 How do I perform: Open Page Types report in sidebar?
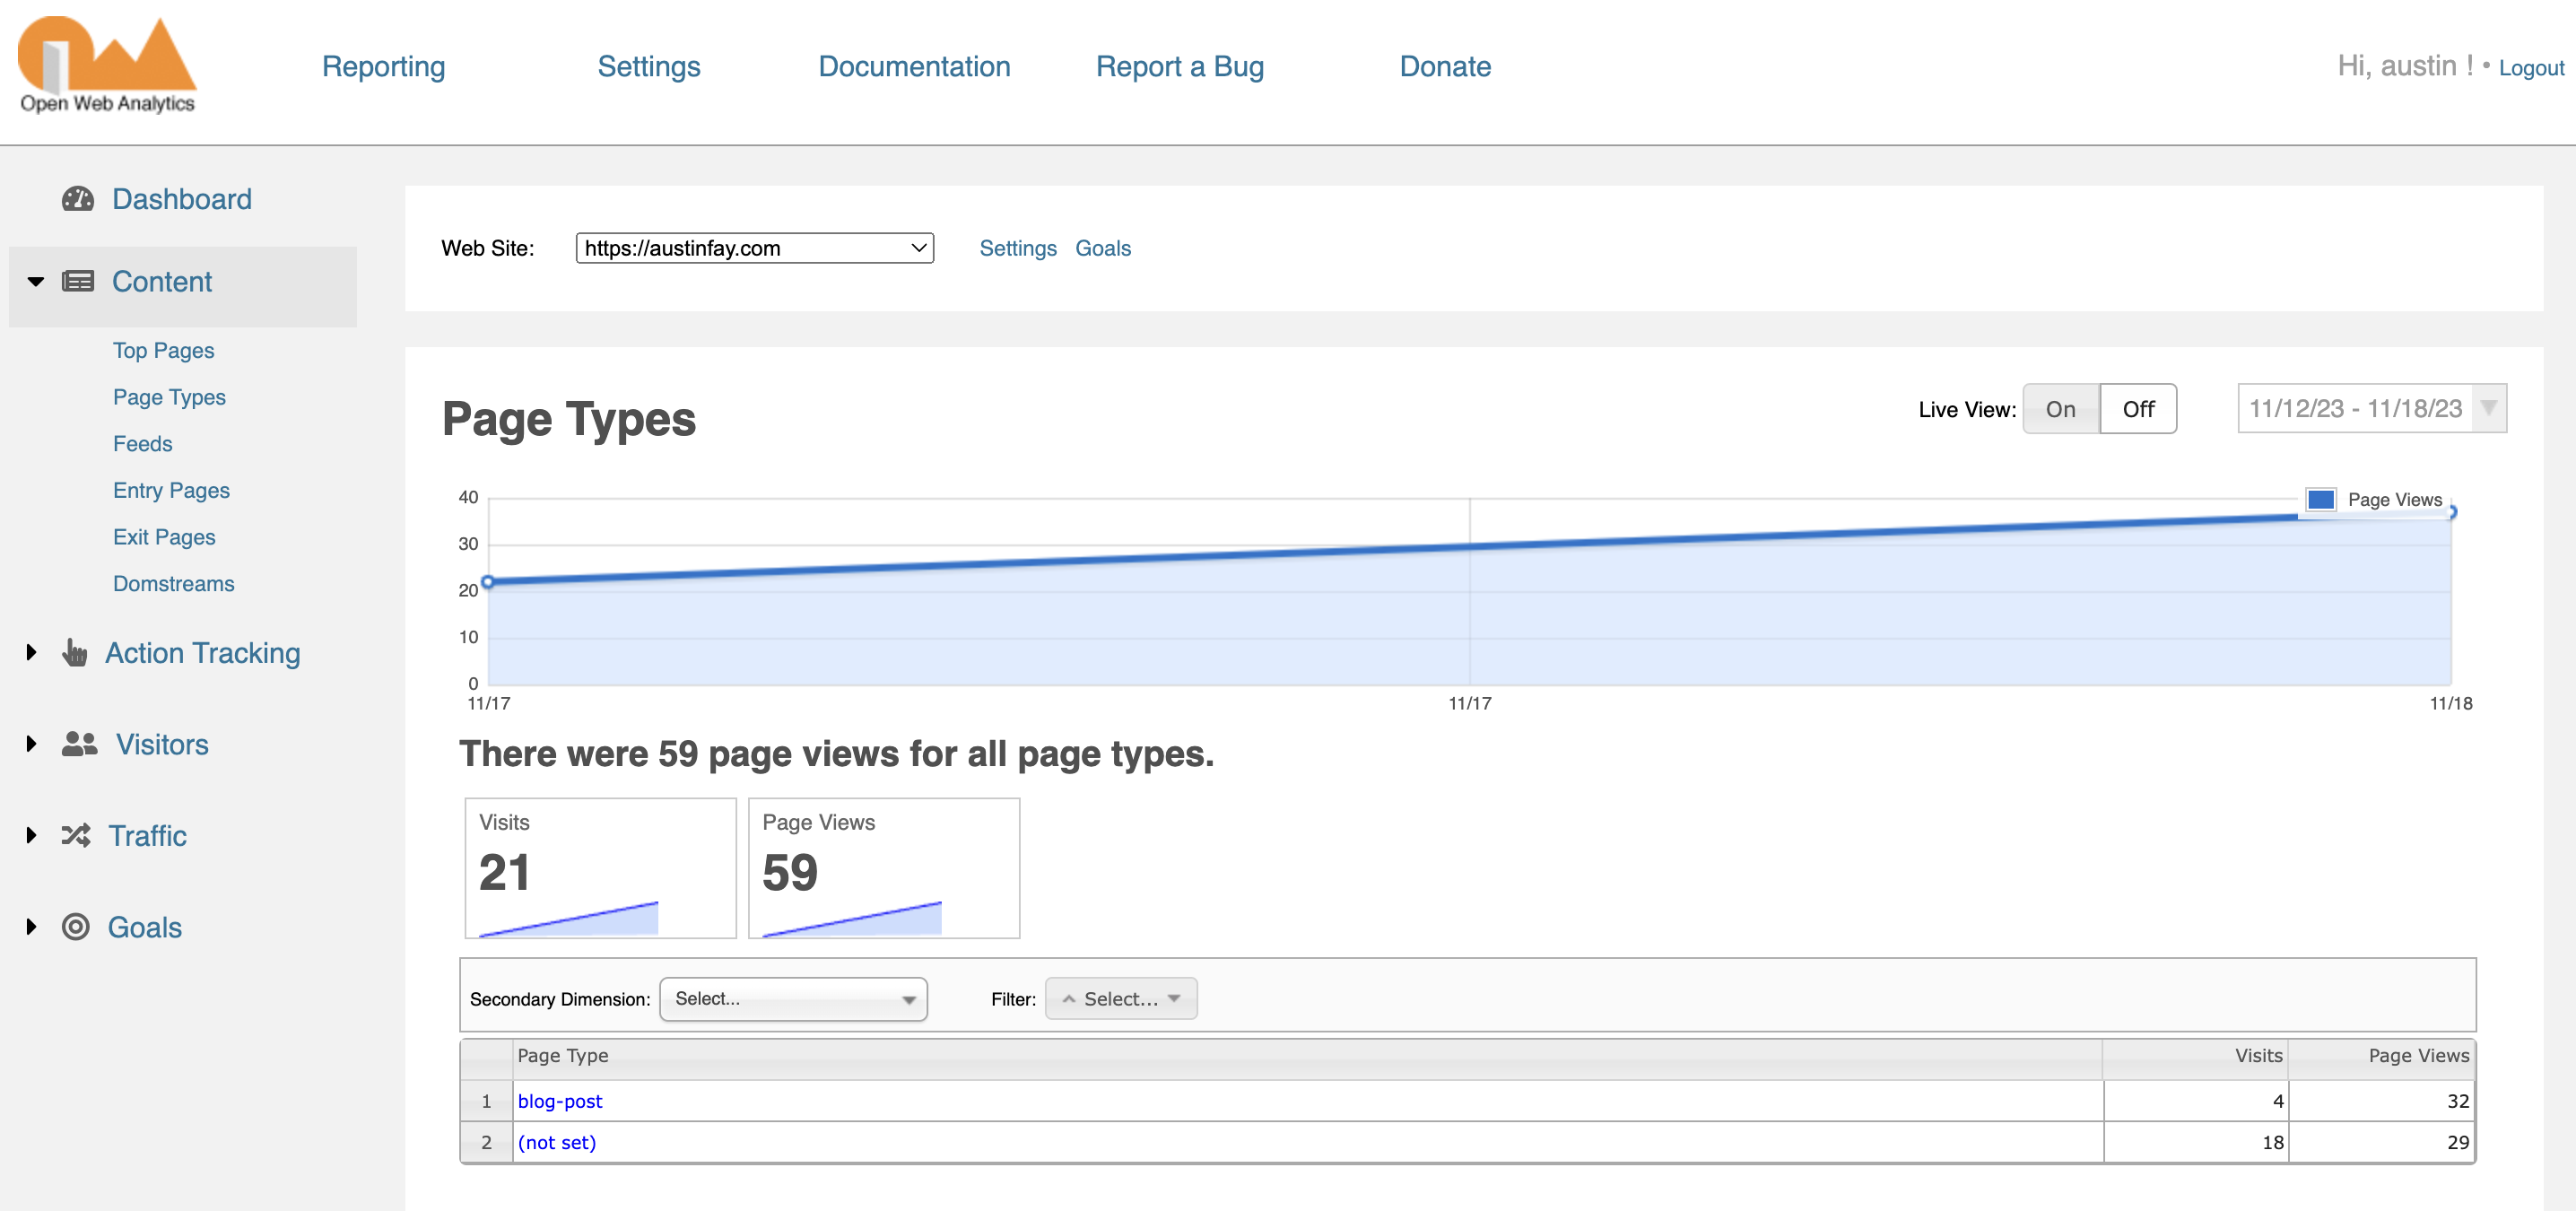point(169,397)
